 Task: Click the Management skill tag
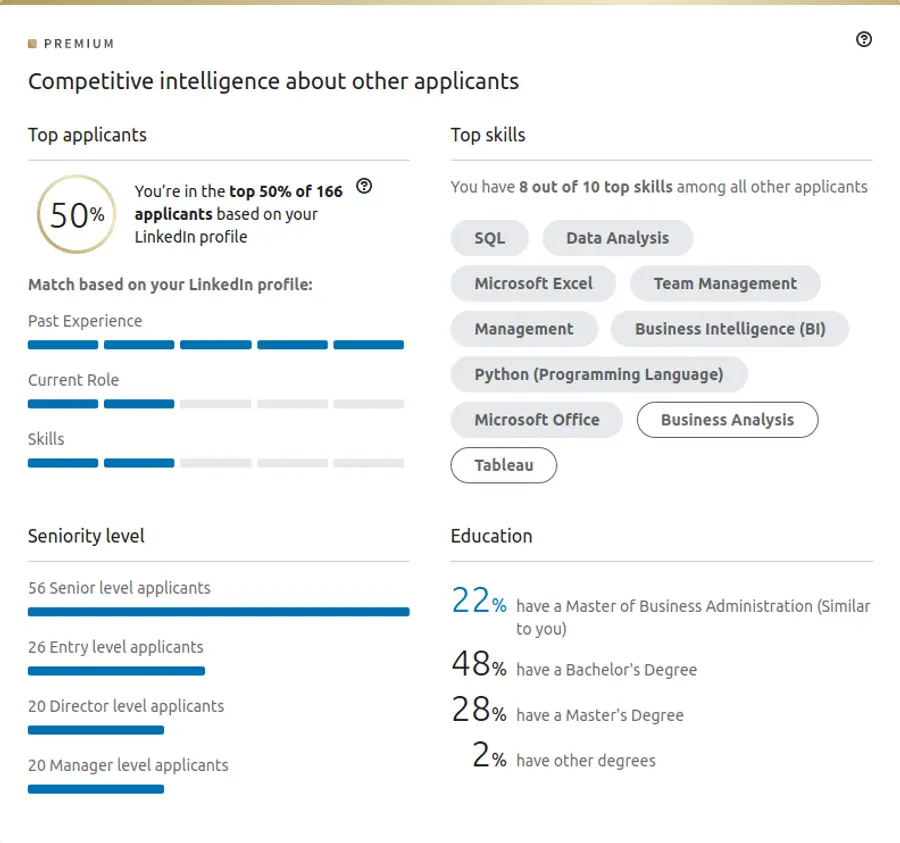524,329
